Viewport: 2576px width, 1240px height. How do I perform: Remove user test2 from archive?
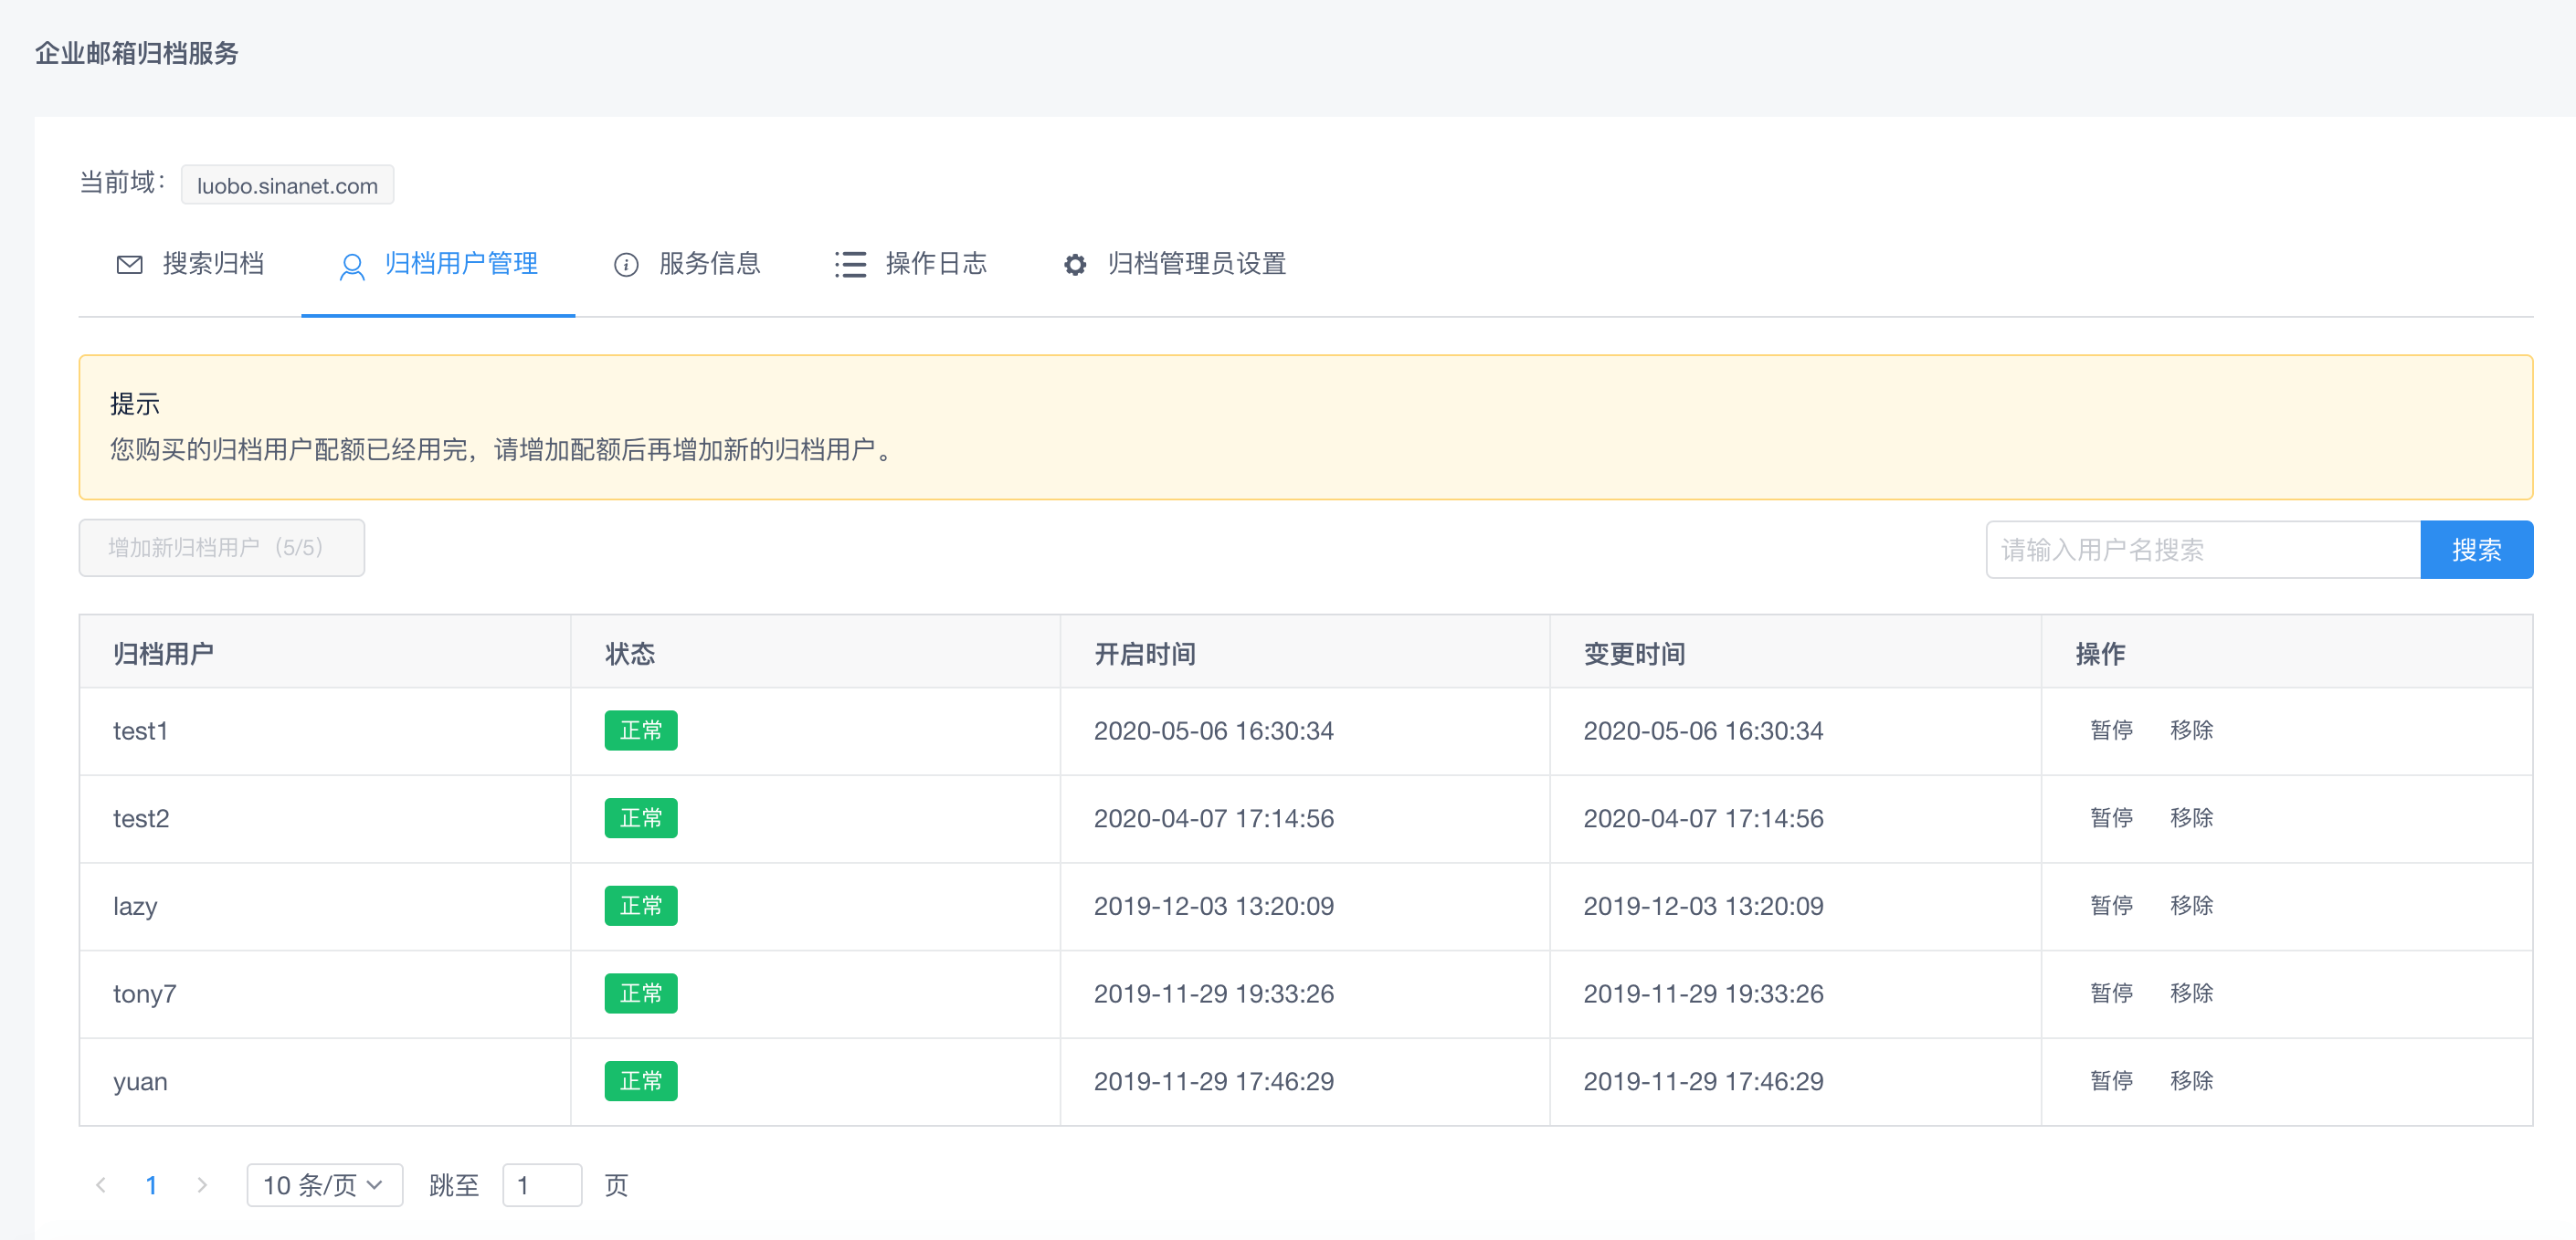click(x=2191, y=818)
